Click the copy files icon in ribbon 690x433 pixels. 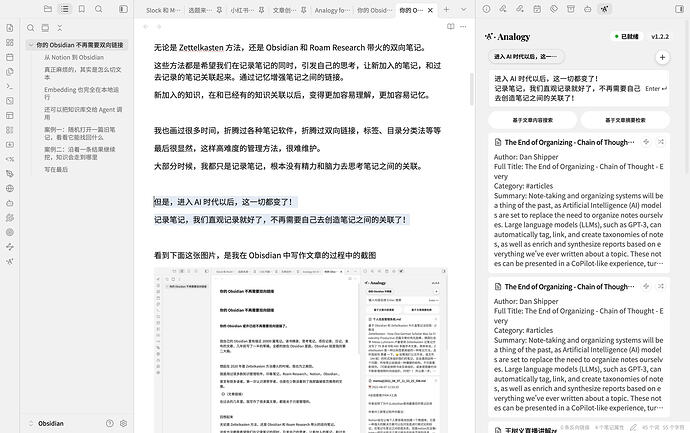pos(10,72)
